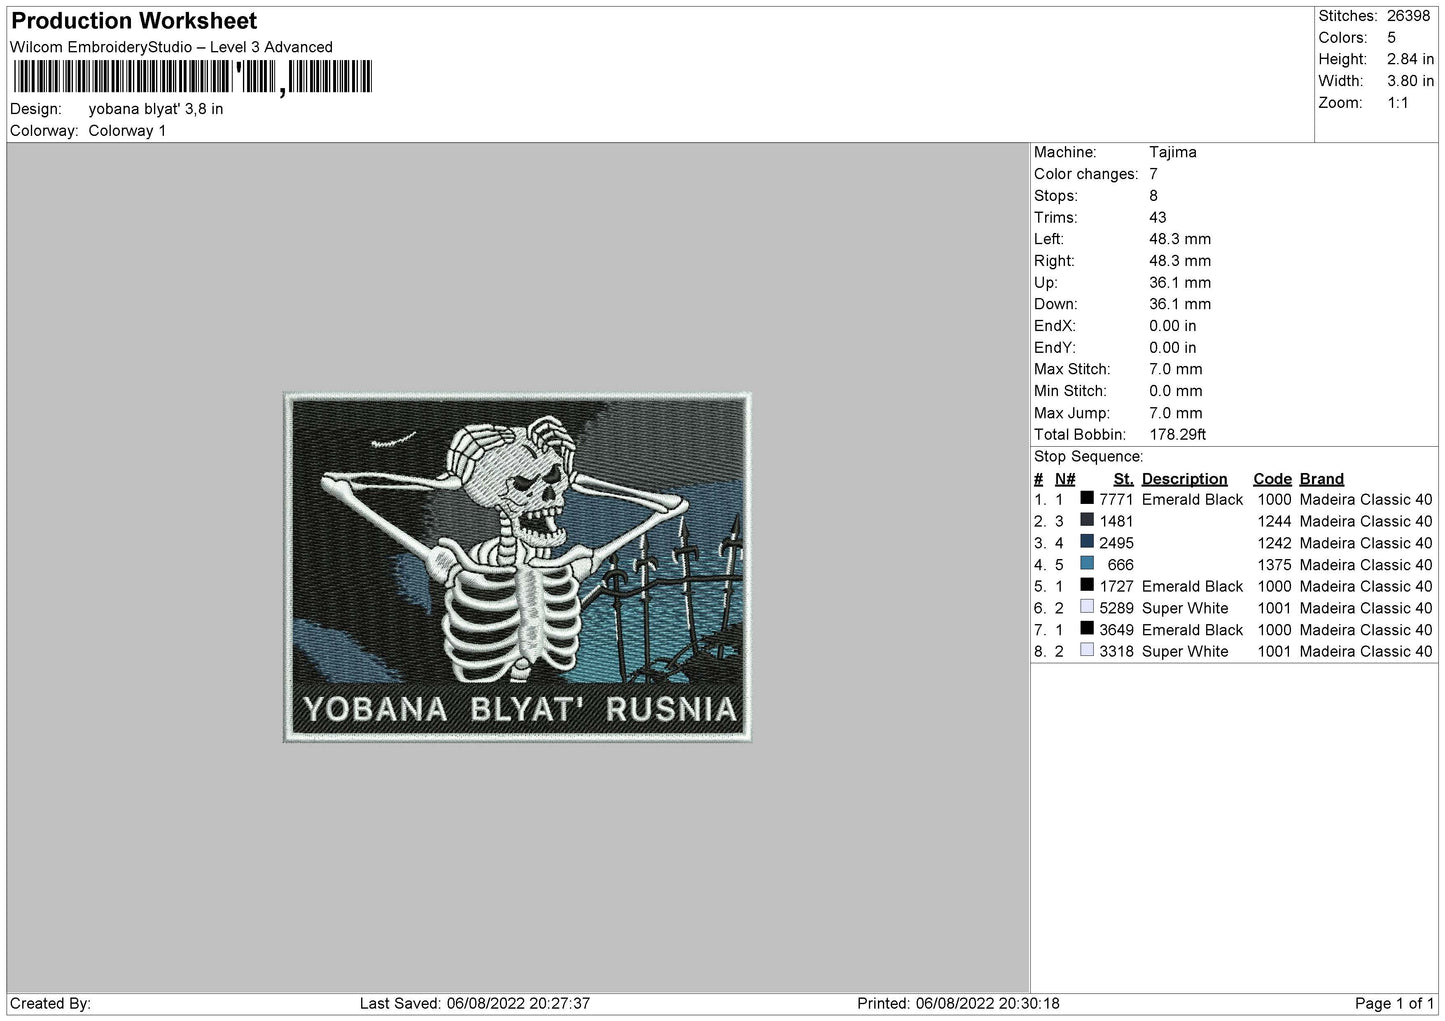
Task: Click thread code "1244"
Action: click(x=1275, y=522)
